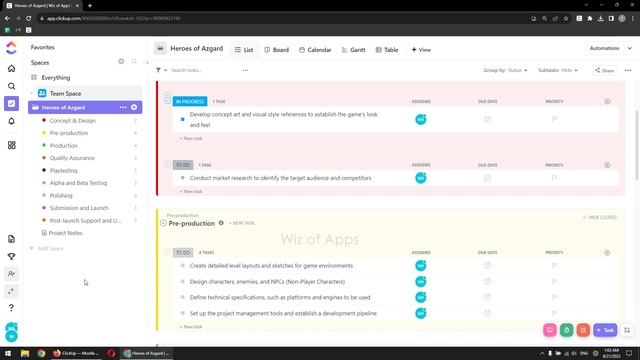
Task: Open the apps grid button at bottom right
Action: [627, 330]
